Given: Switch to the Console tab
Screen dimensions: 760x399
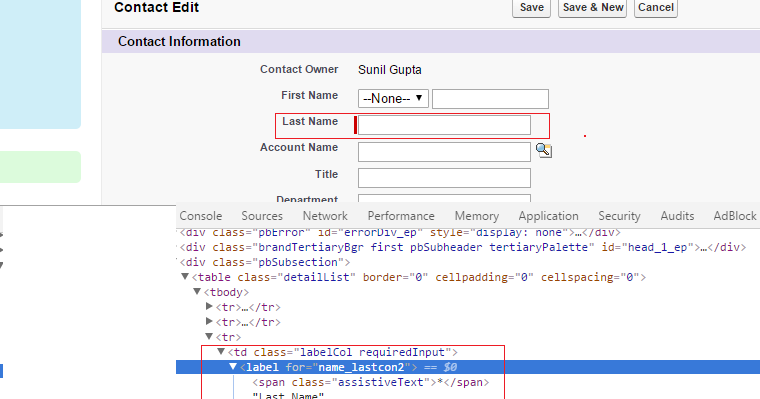Looking at the screenshot, I should click(201, 216).
